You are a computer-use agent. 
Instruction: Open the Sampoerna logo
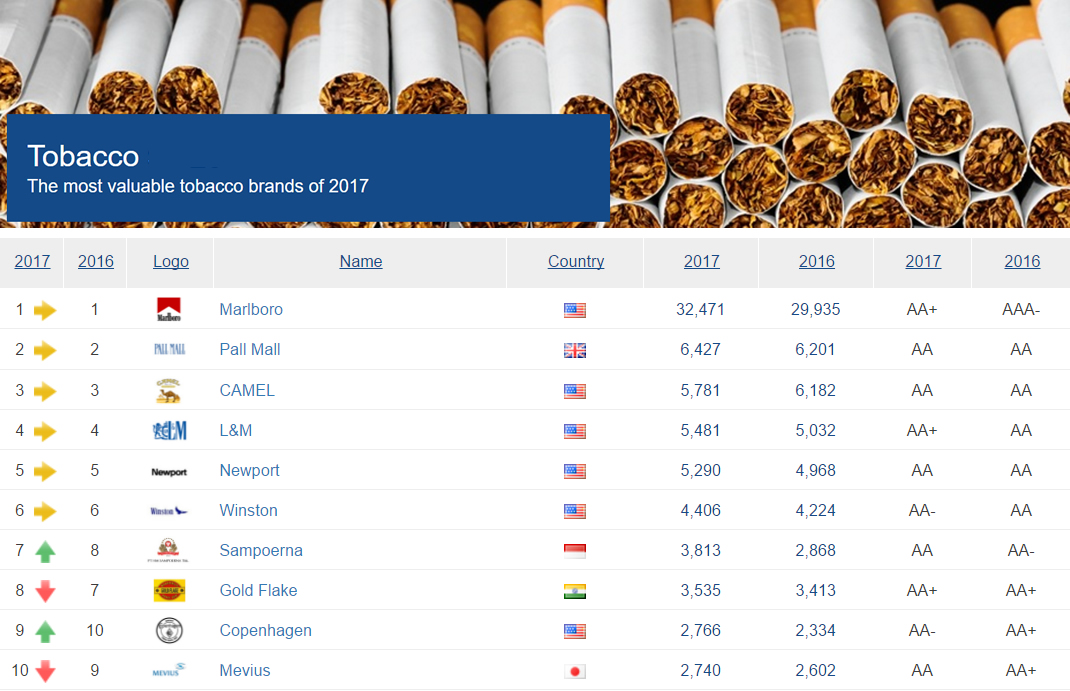pos(168,550)
